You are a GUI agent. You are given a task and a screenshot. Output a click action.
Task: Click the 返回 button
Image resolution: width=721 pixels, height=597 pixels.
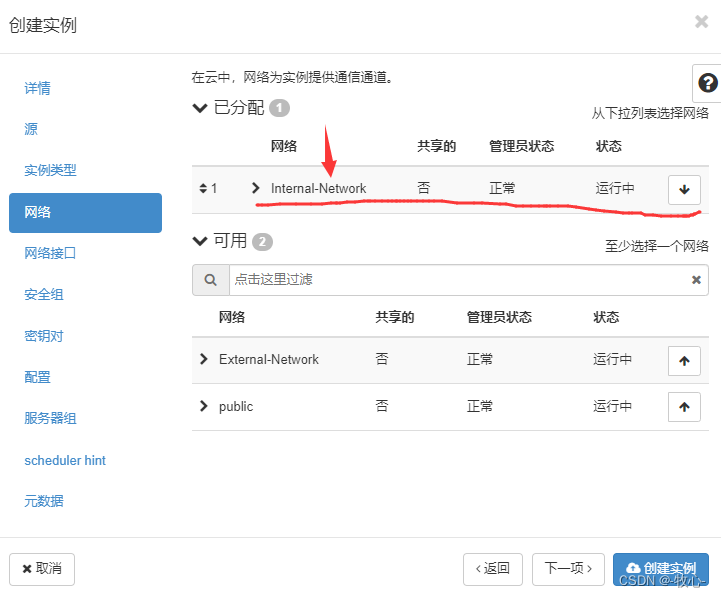[492, 569]
